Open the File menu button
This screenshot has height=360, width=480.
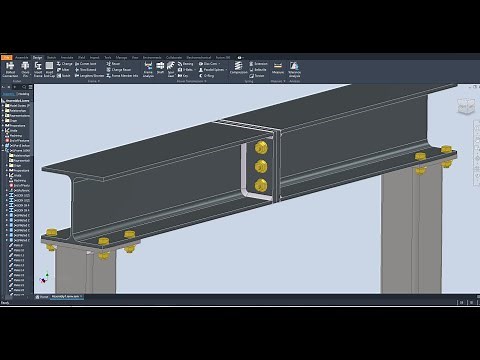(6, 58)
